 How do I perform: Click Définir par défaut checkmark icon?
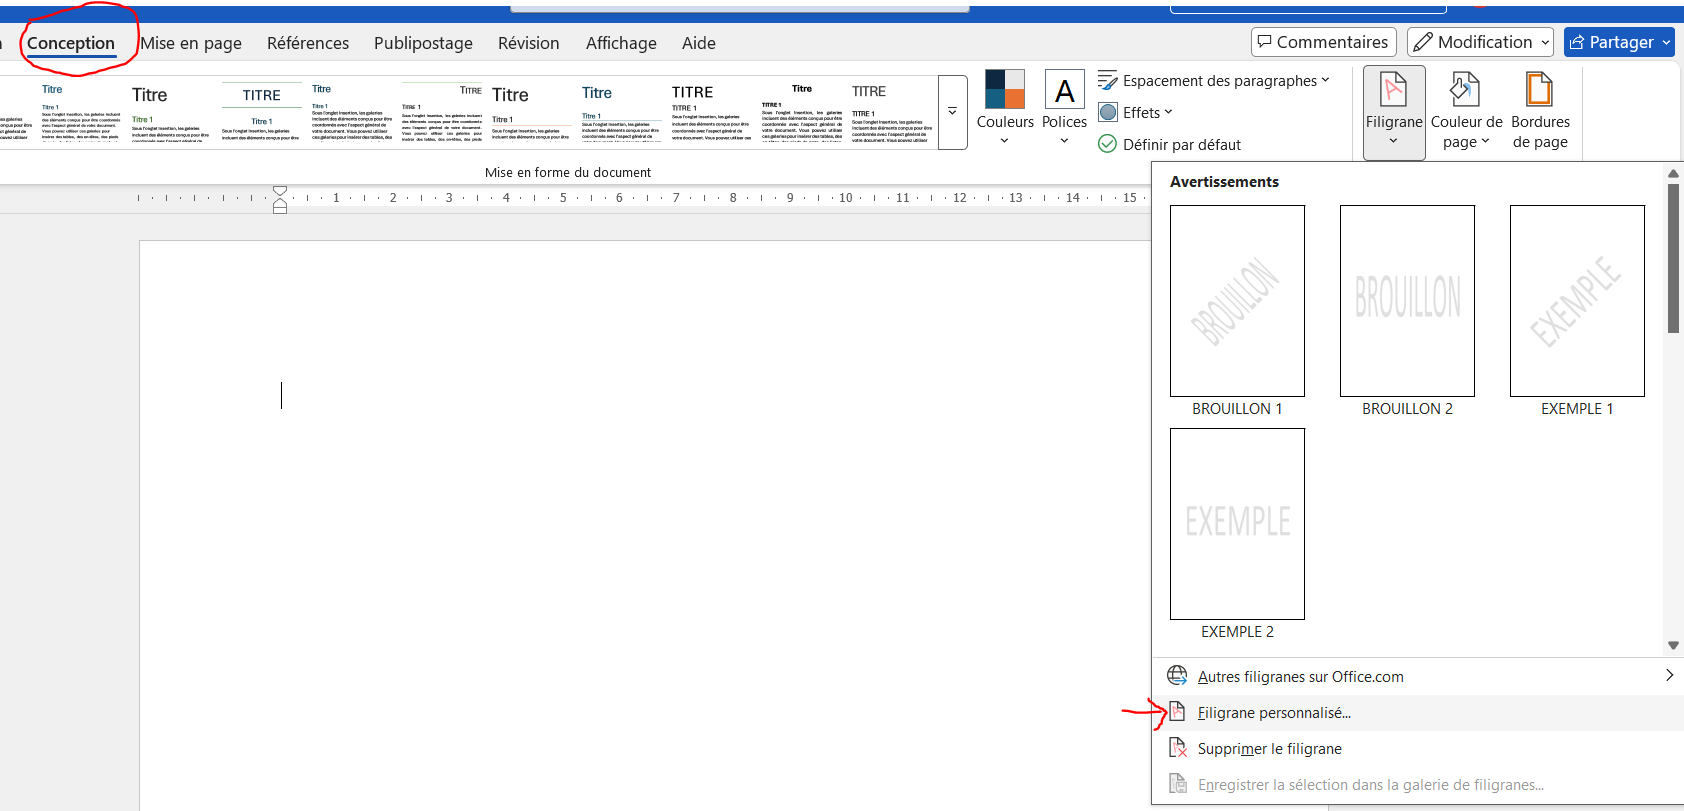coord(1108,145)
